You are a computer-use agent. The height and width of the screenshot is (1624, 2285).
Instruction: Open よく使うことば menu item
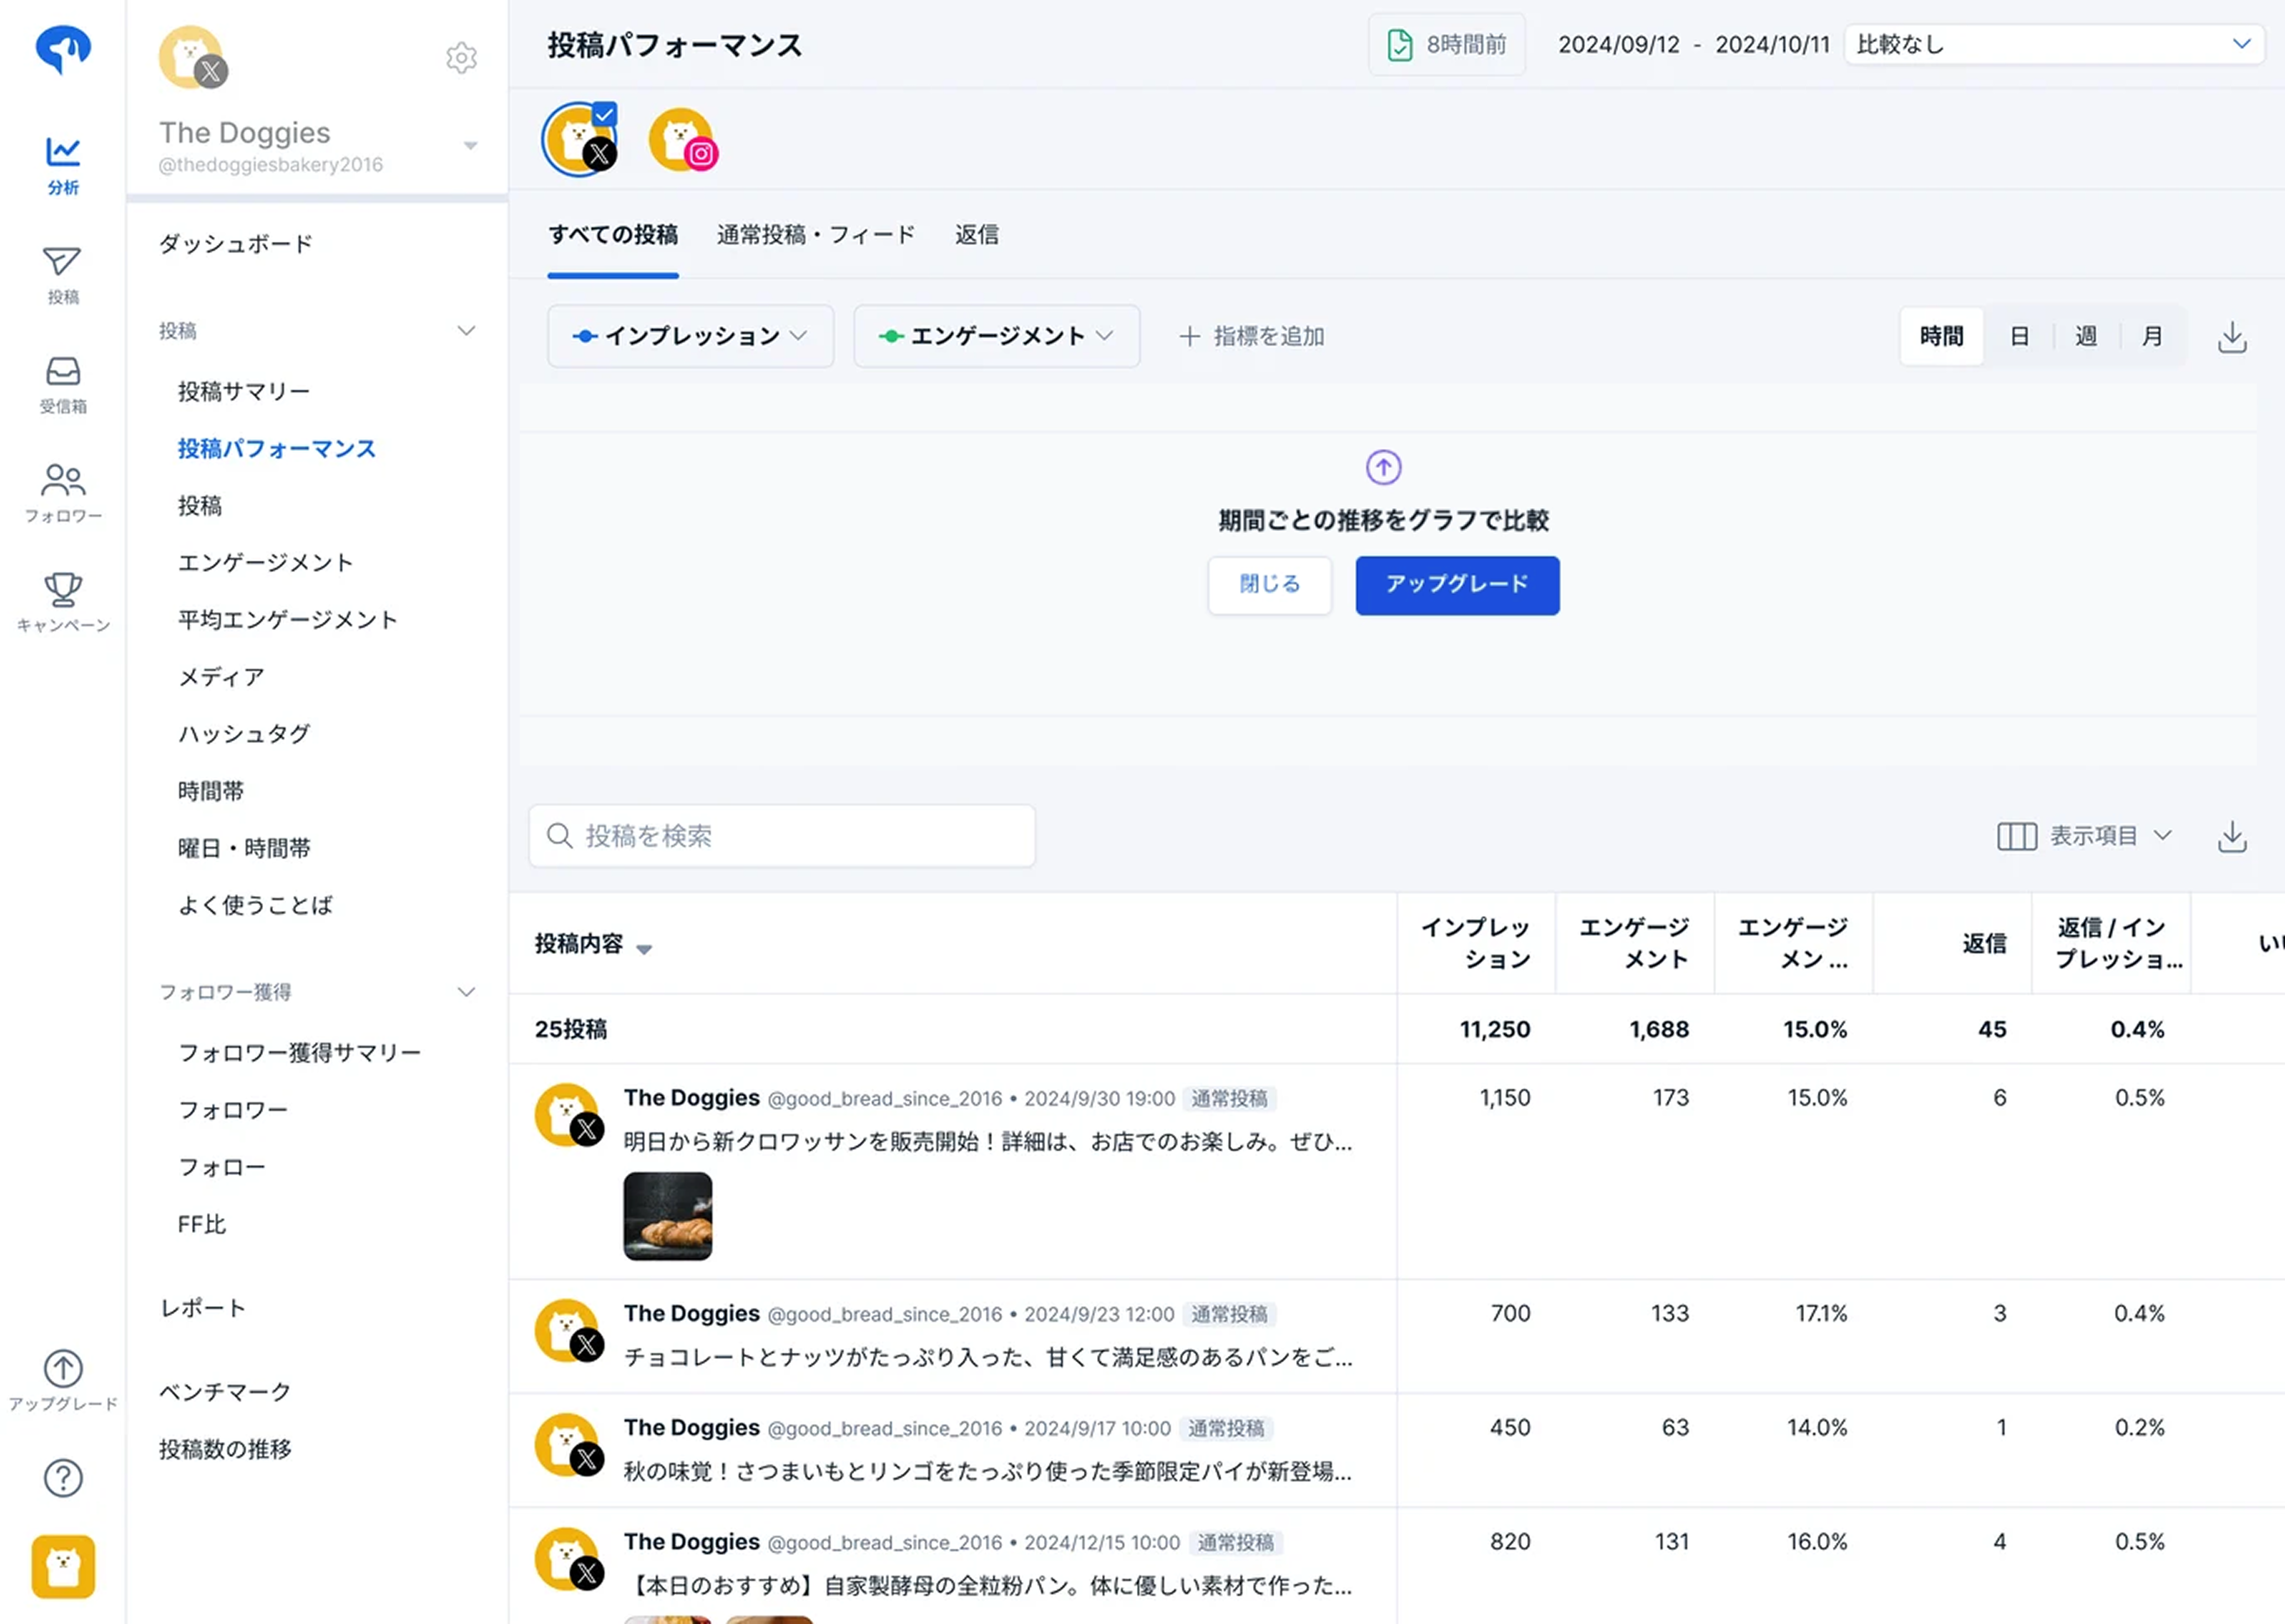(255, 905)
